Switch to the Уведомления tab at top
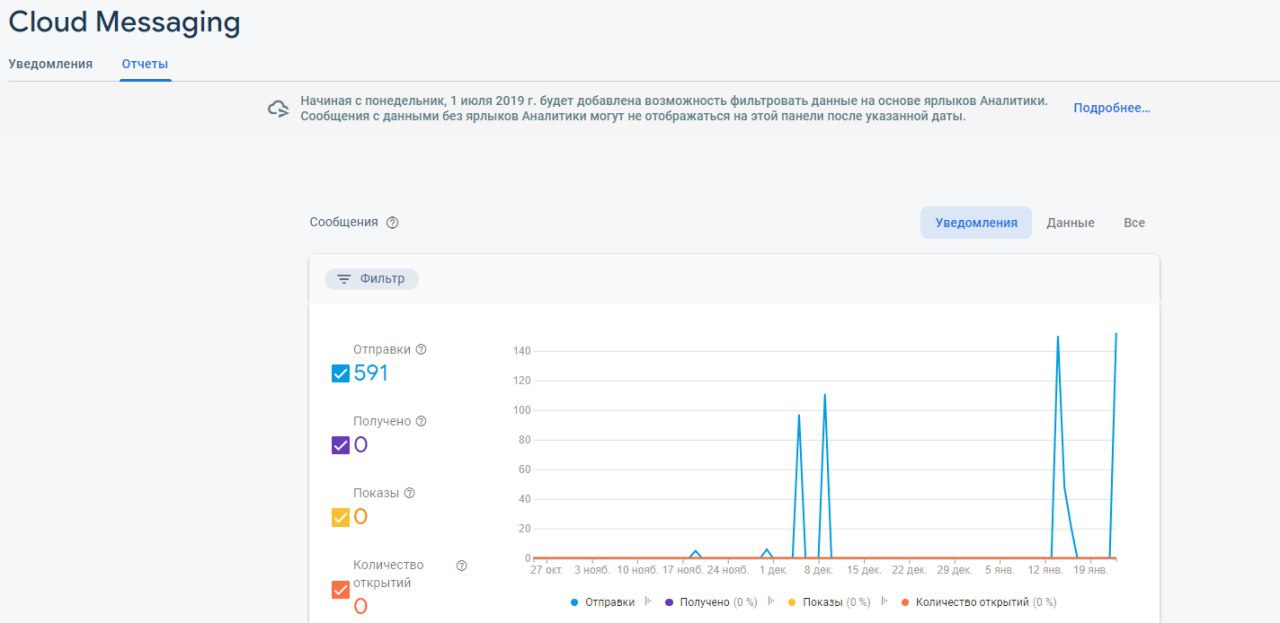Image resolution: width=1280 pixels, height=623 pixels. coord(50,64)
